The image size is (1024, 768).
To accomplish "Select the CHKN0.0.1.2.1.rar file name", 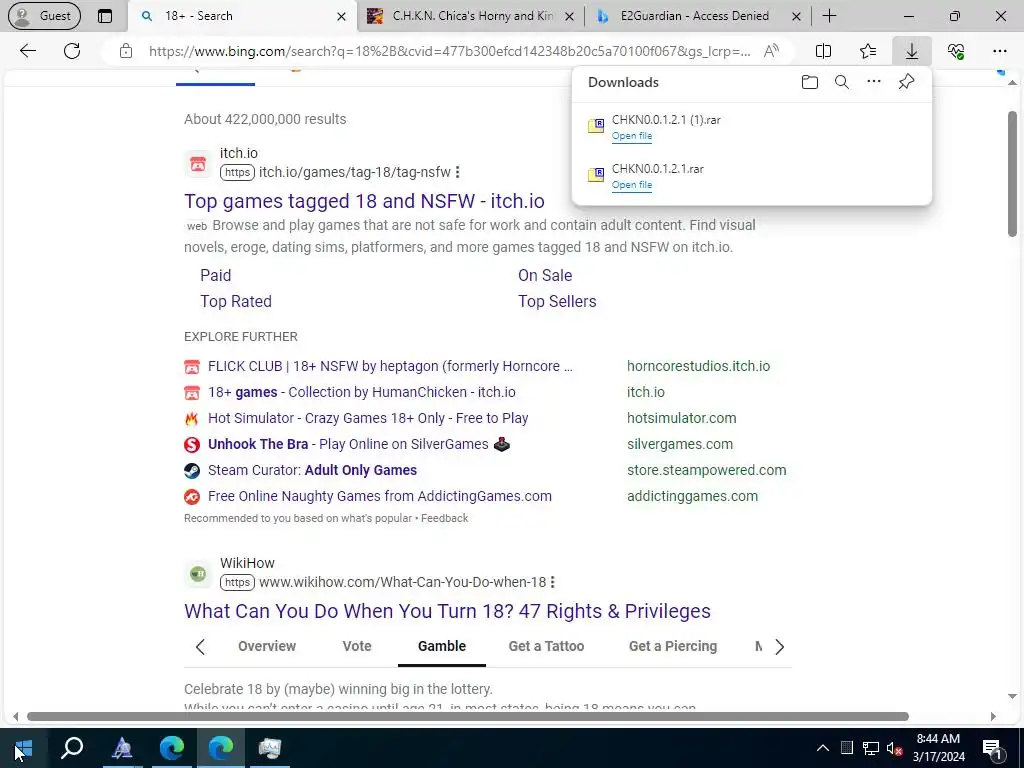I will click(x=658, y=168).
